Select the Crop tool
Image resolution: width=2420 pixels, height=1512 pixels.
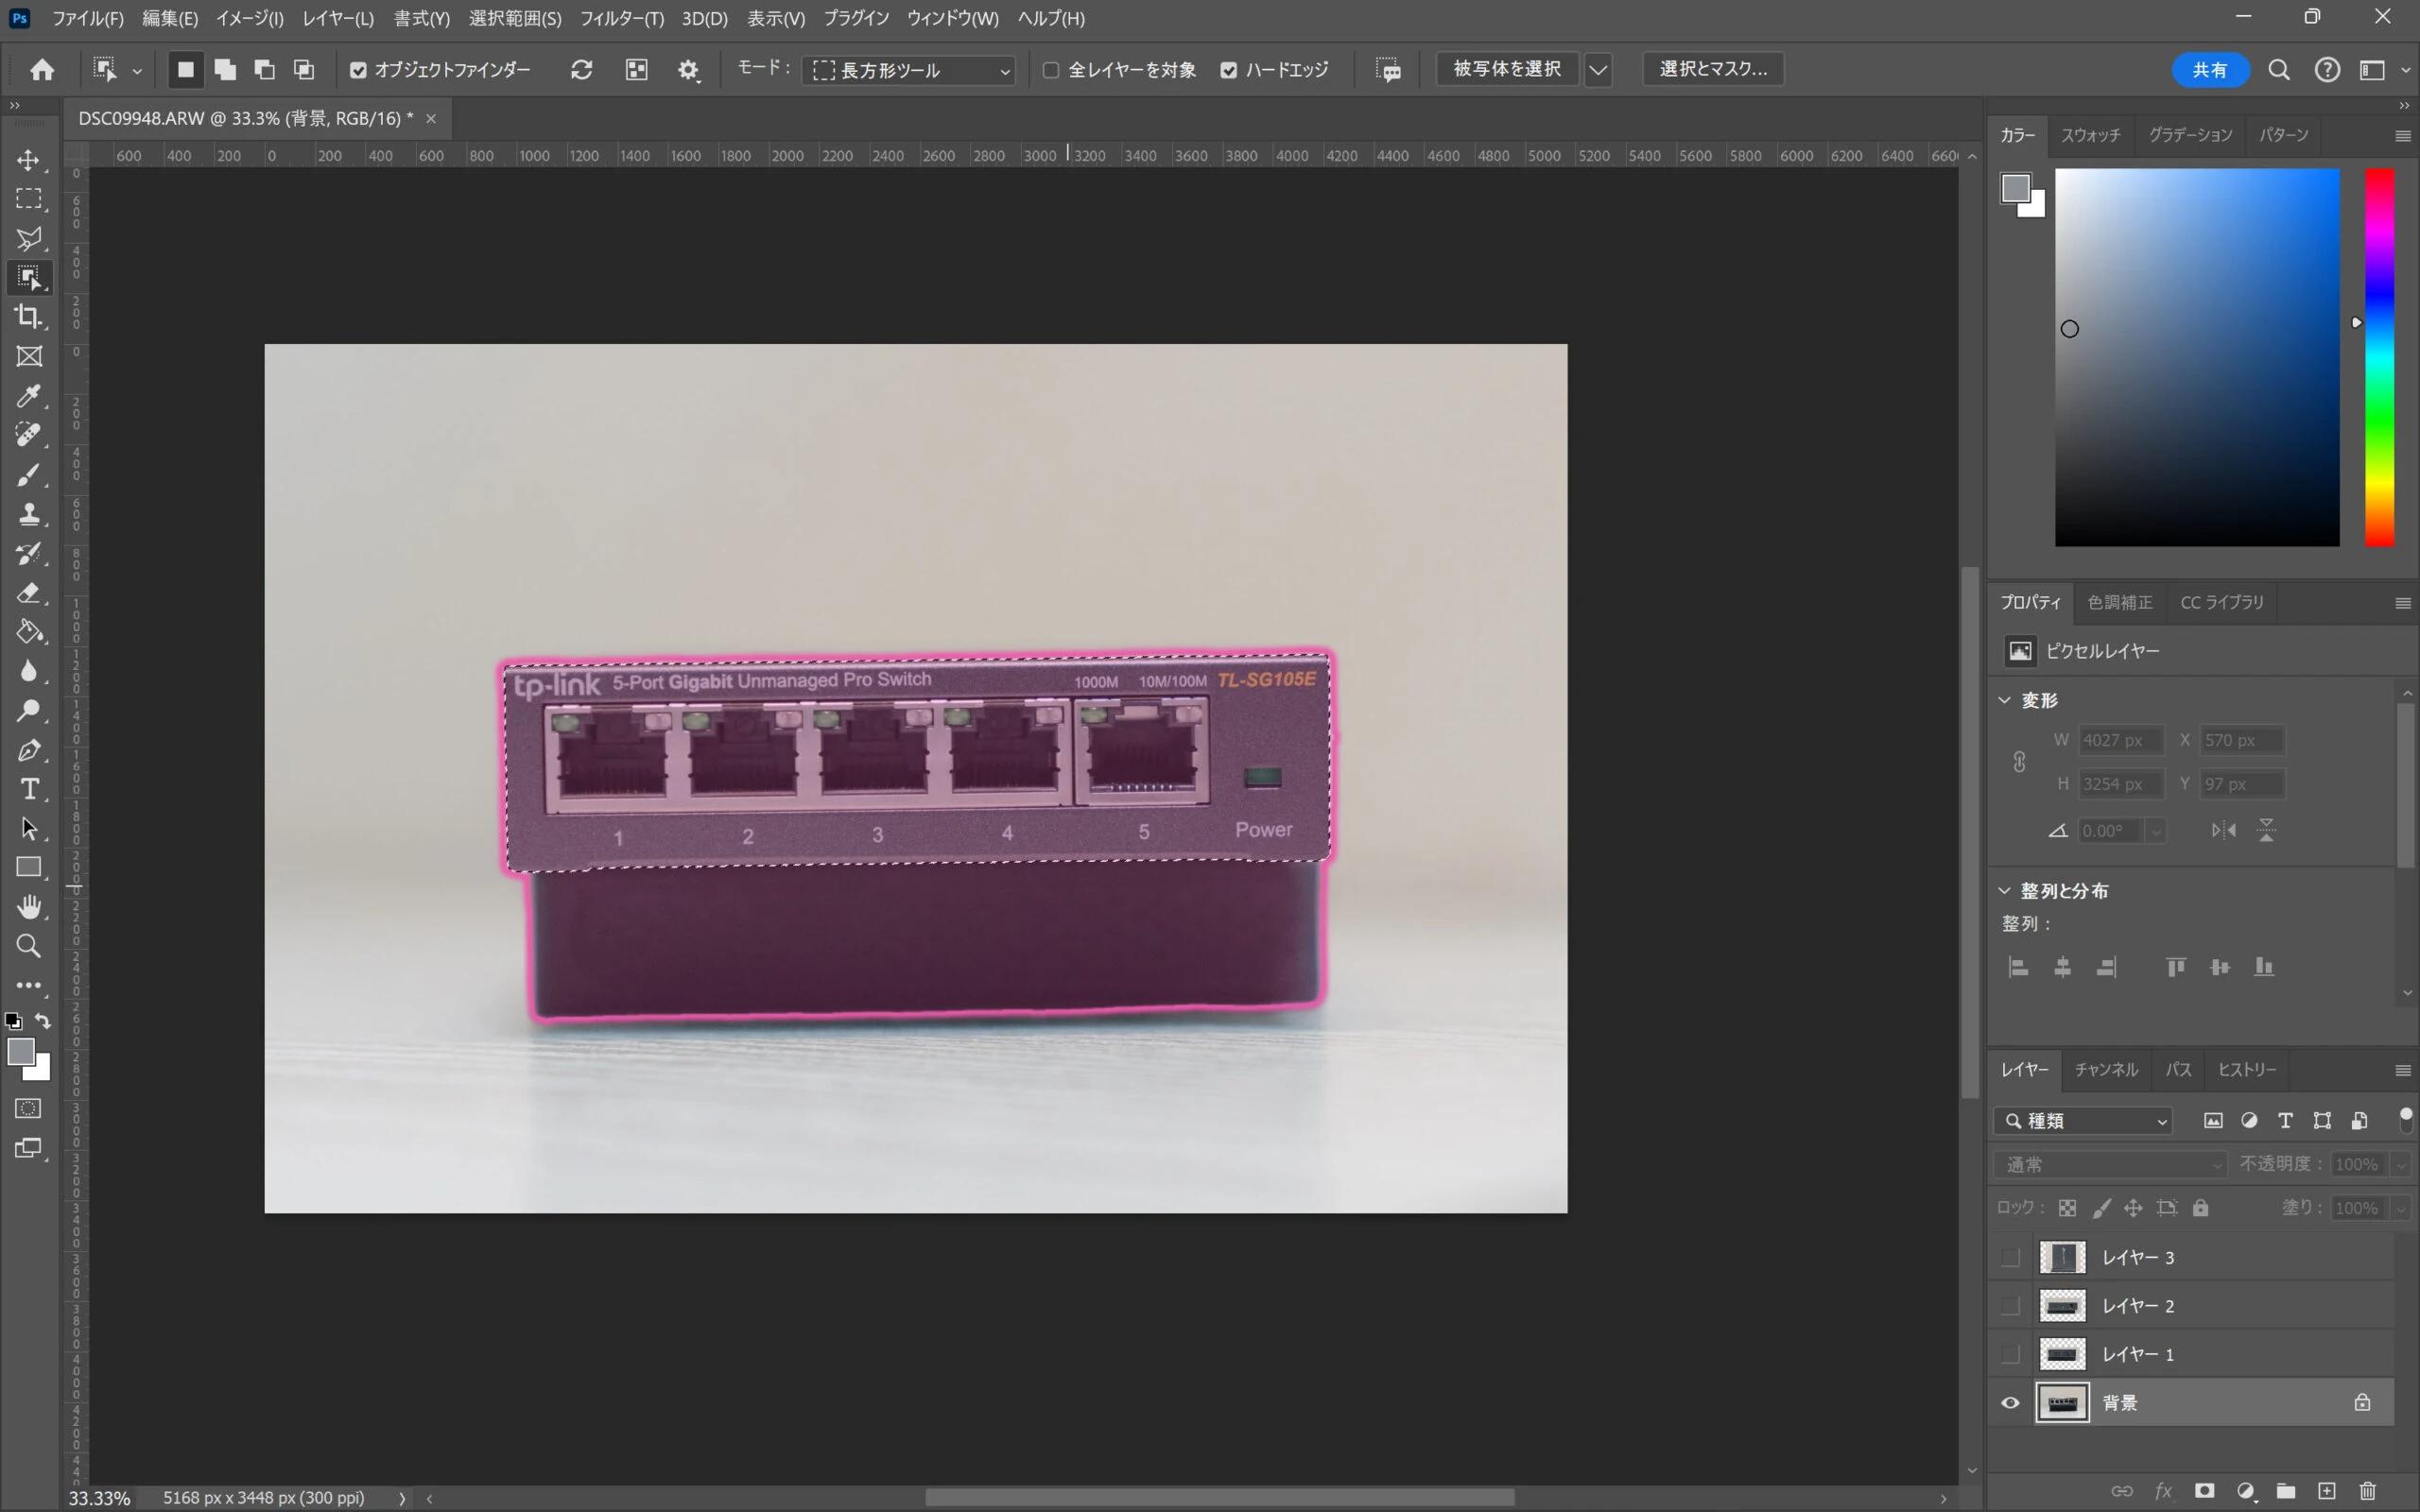click(29, 317)
